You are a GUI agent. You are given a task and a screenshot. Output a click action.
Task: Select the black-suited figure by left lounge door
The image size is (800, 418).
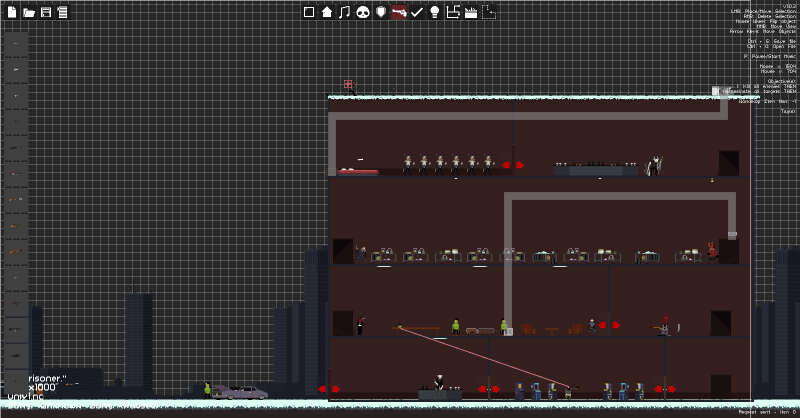click(360, 324)
